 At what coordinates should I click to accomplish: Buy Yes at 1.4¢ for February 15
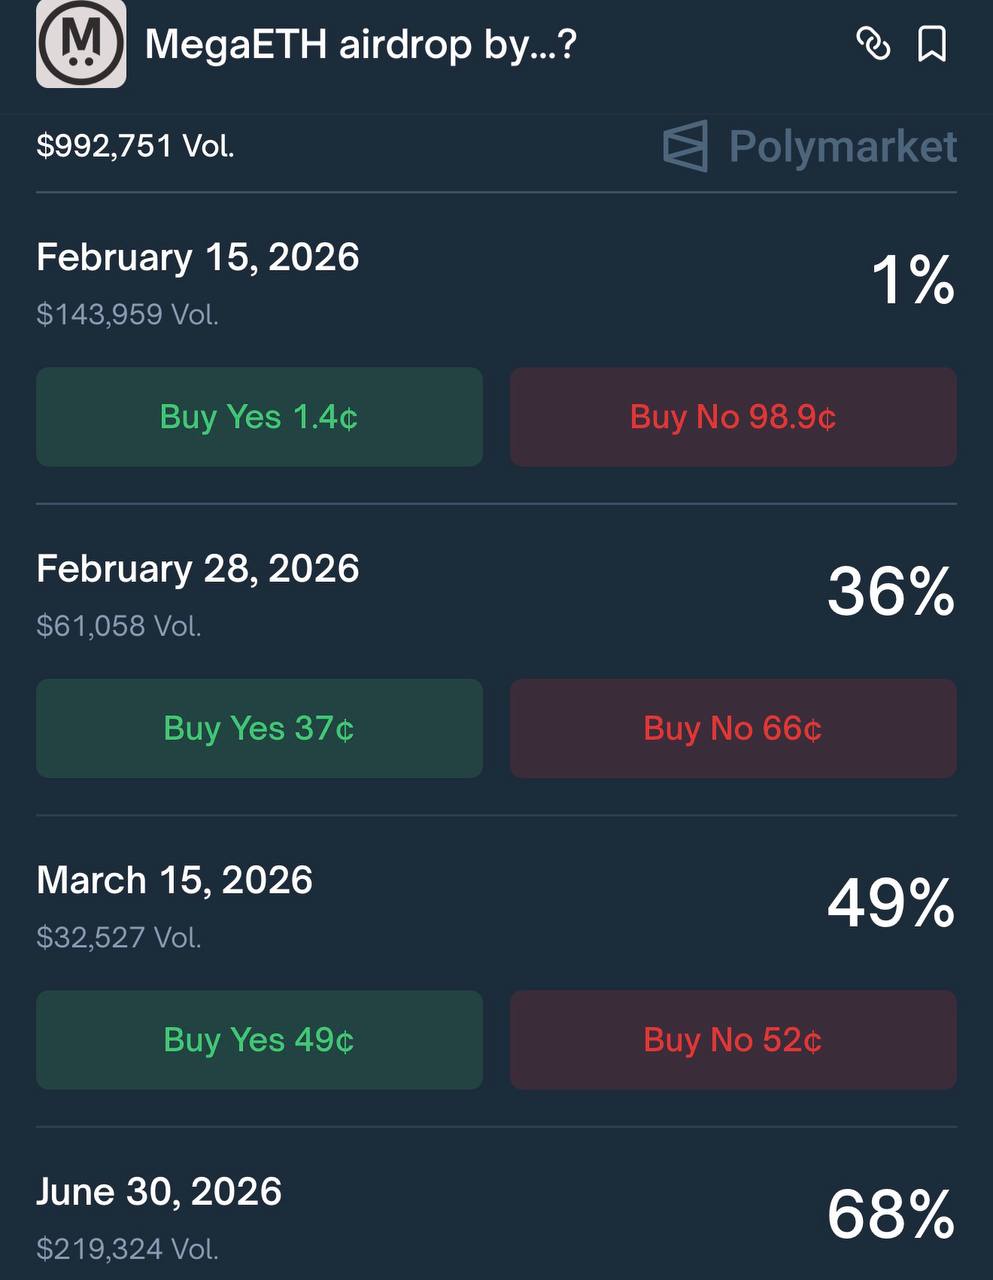click(x=259, y=417)
